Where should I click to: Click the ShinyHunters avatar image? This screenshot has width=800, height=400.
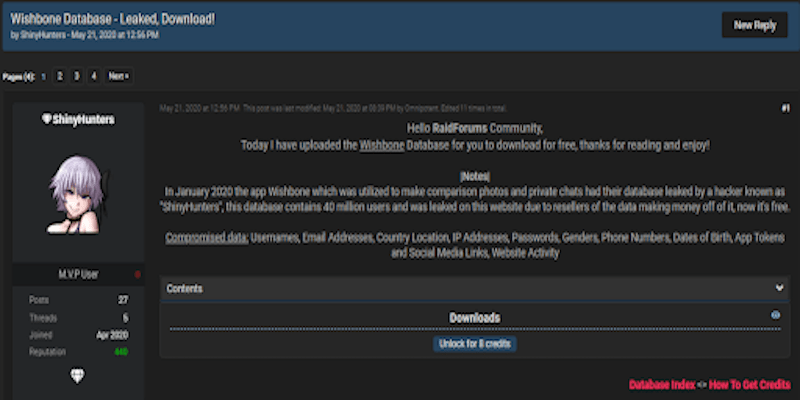(x=78, y=195)
